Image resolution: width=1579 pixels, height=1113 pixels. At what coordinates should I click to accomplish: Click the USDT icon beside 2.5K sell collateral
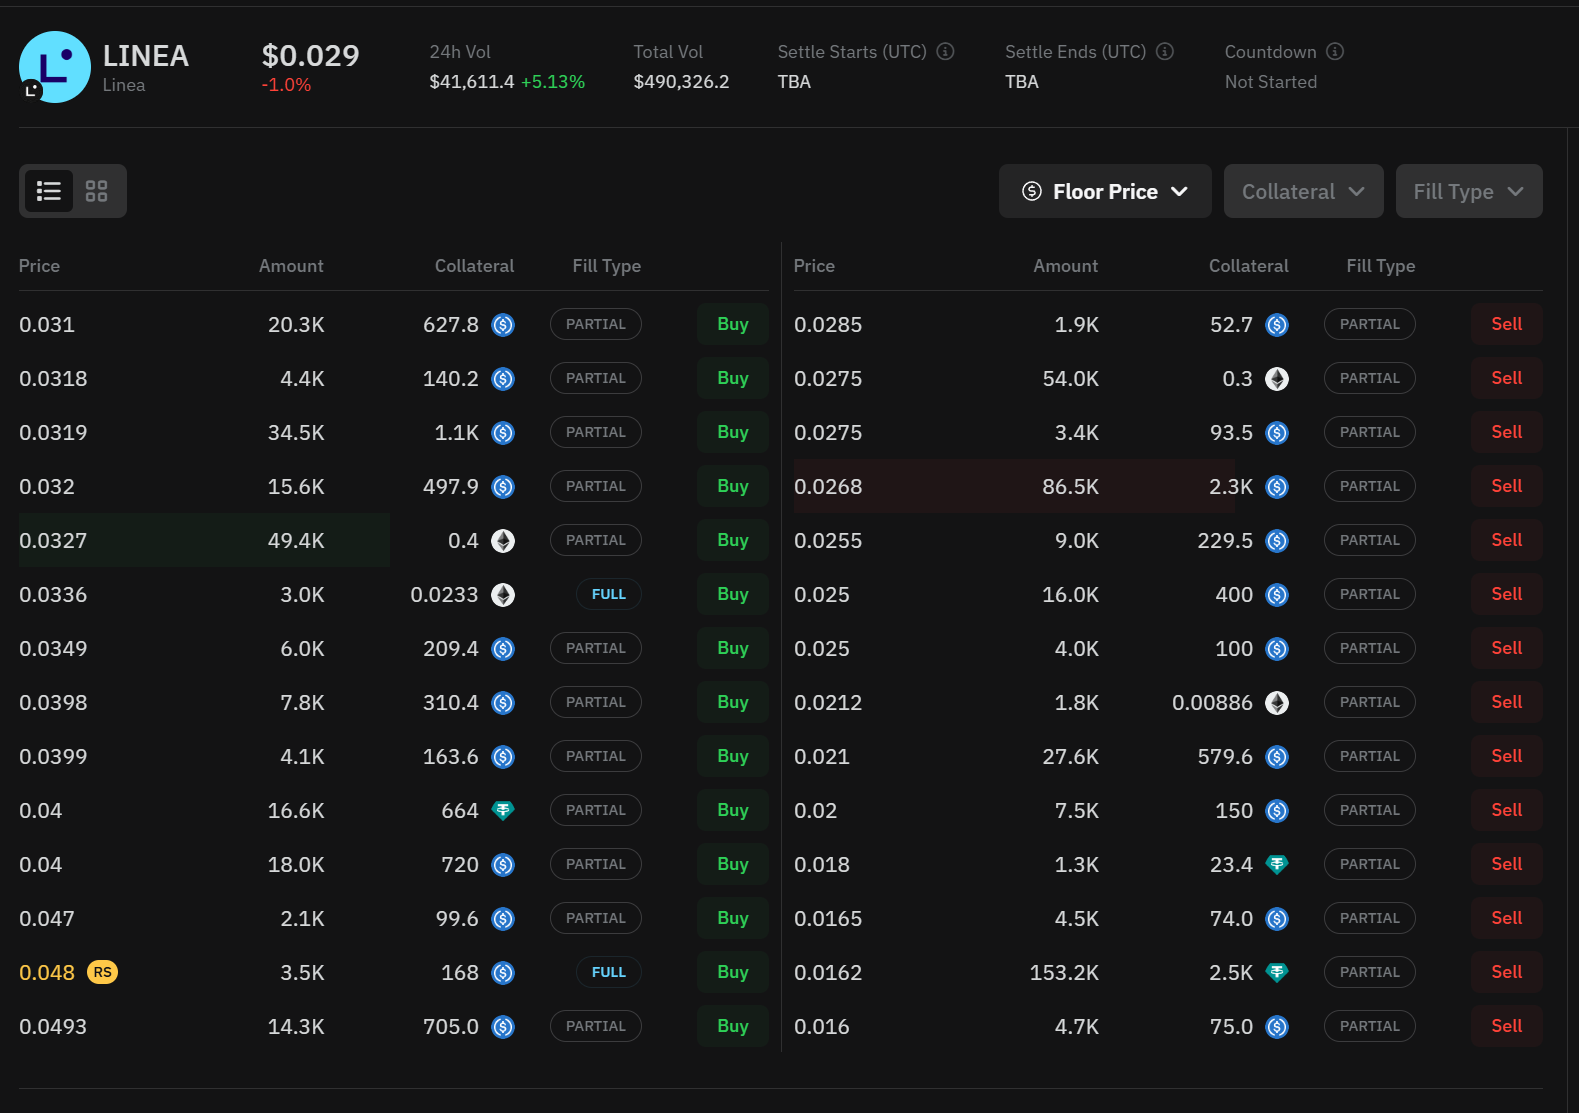[1277, 973]
